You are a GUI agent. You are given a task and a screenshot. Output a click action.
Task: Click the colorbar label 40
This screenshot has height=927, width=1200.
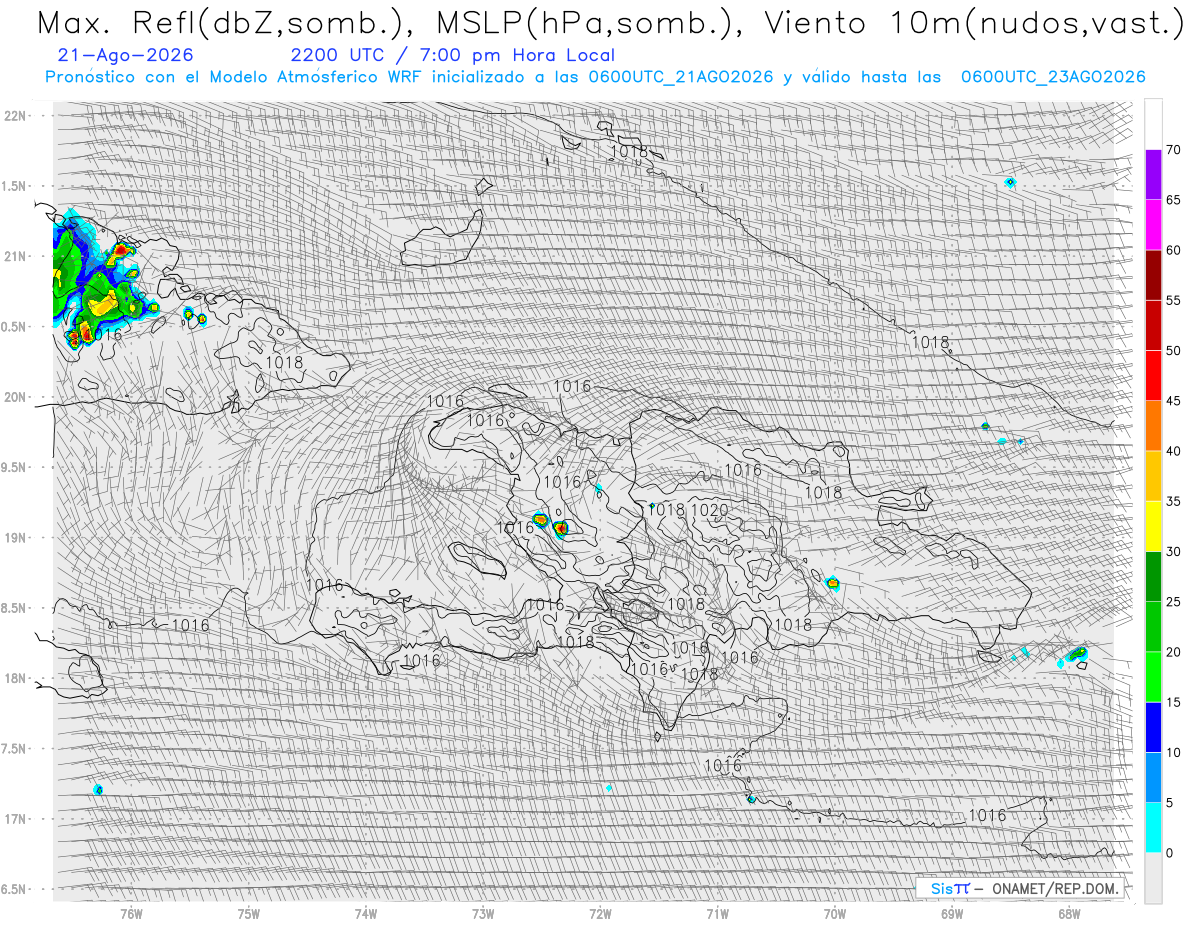[1173, 451]
